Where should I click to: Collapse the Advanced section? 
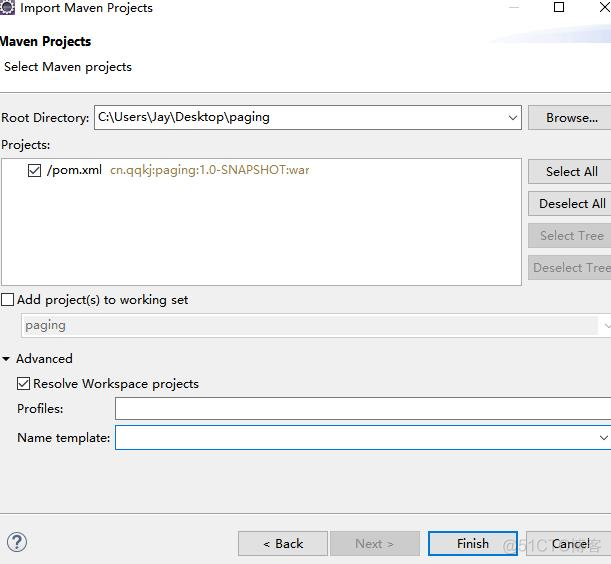click(x=6, y=359)
